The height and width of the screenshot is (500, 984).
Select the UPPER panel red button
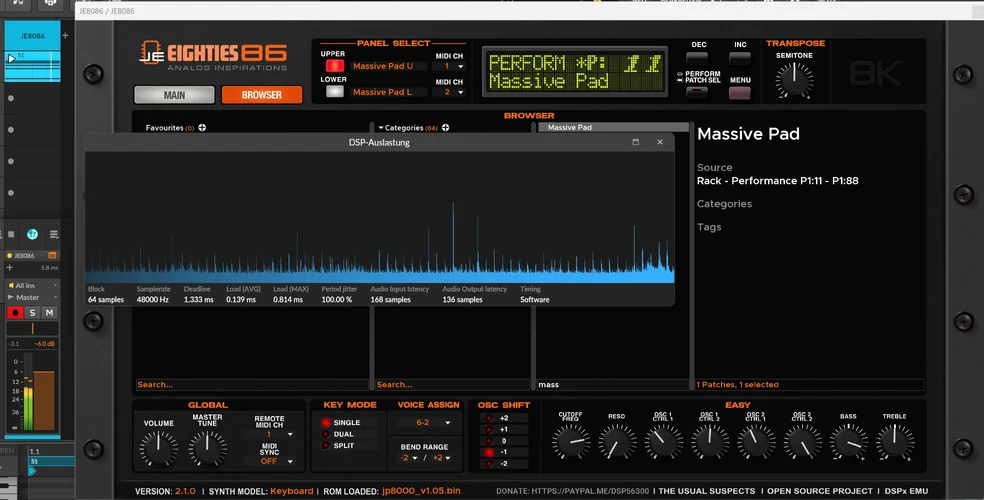click(334, 66)
